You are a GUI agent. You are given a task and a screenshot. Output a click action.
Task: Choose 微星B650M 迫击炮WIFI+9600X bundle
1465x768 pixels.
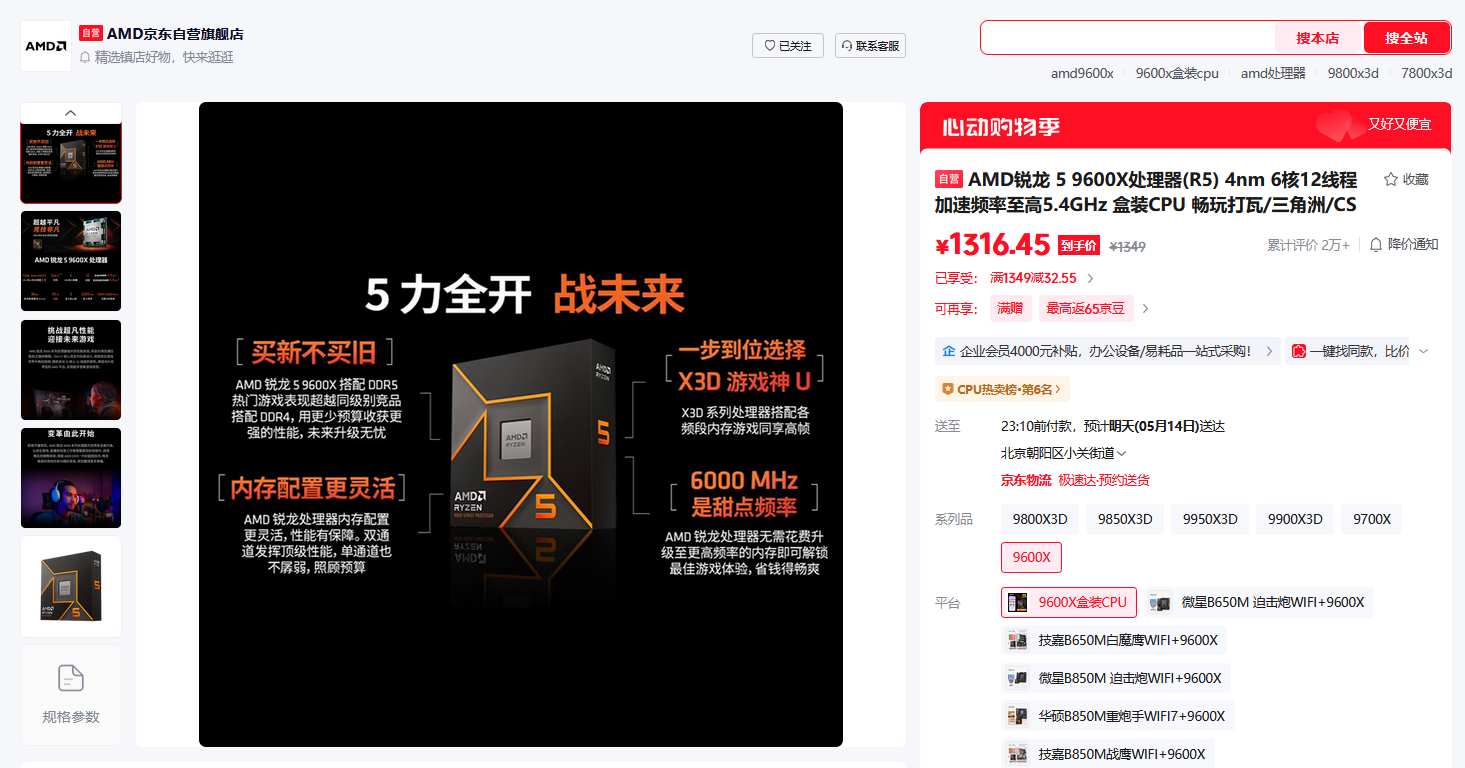[x=1260, y=602]
